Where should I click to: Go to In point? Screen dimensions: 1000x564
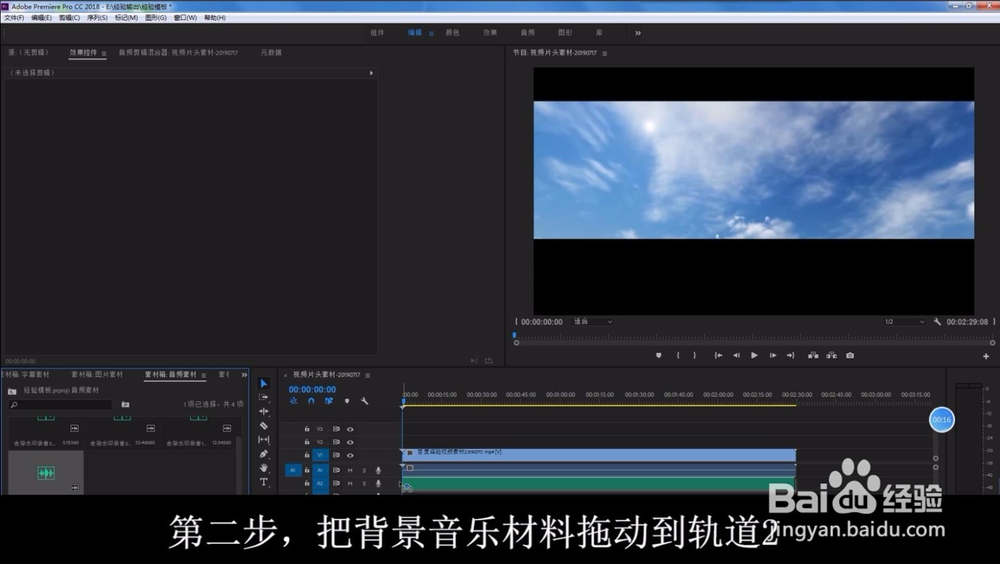718,355
